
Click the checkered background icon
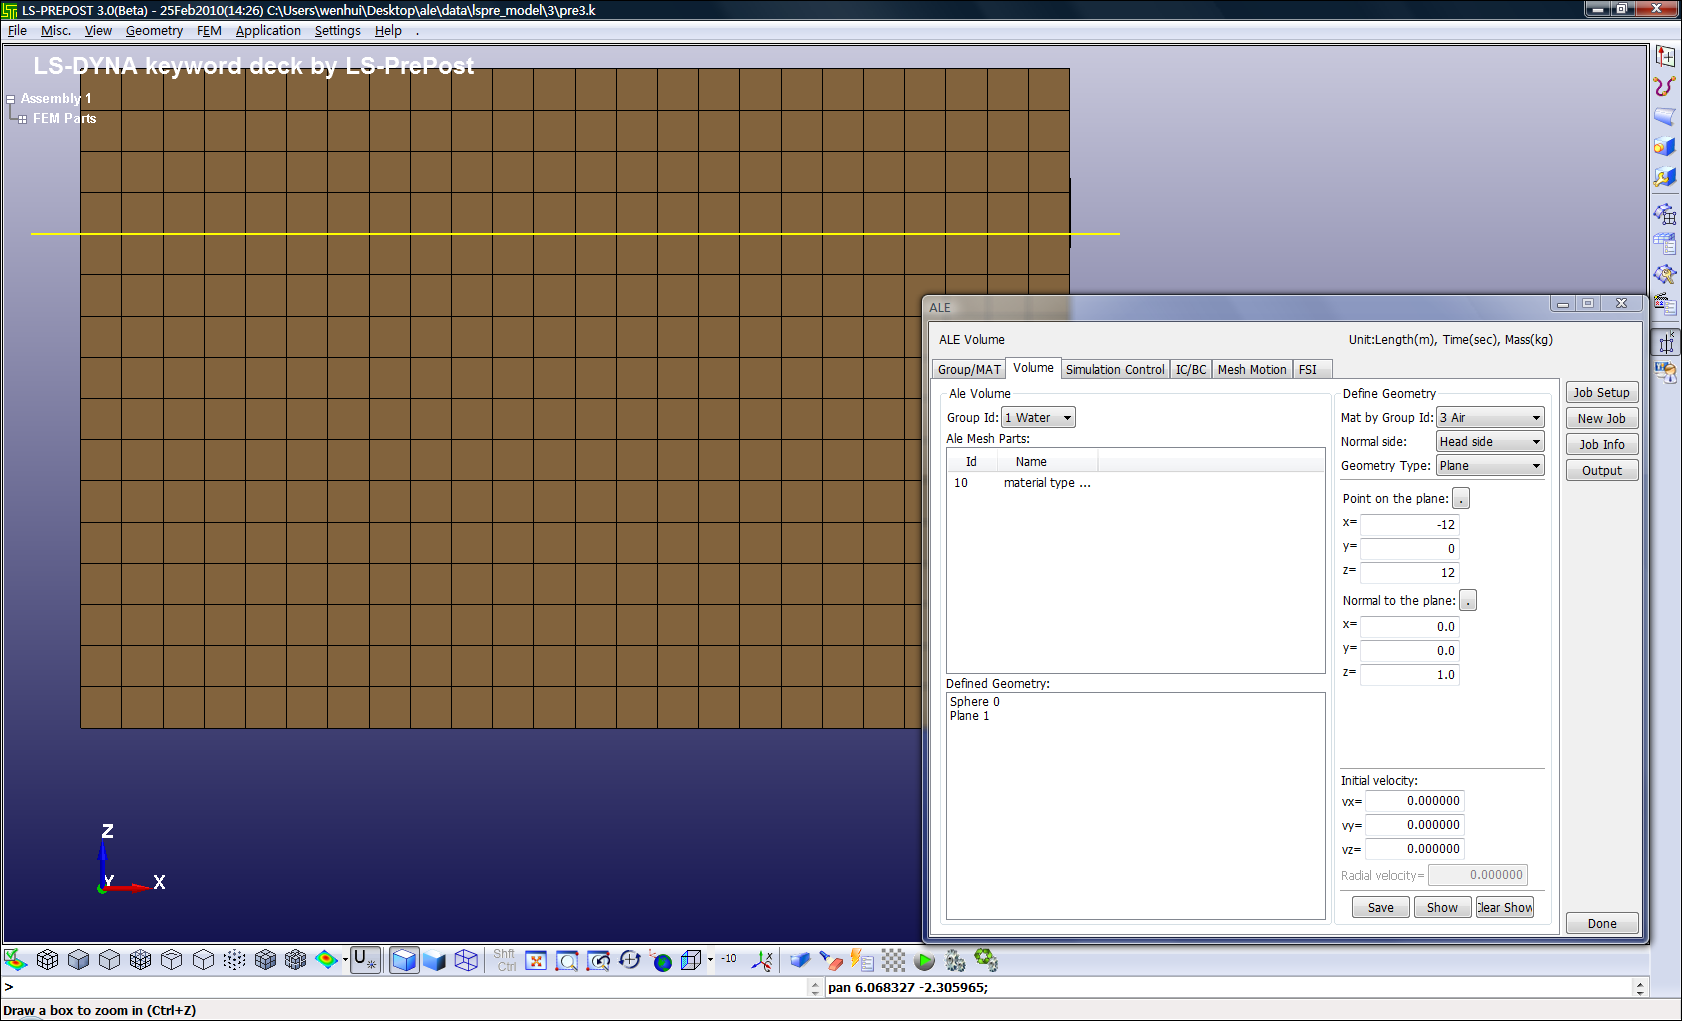tap(893, 961)
